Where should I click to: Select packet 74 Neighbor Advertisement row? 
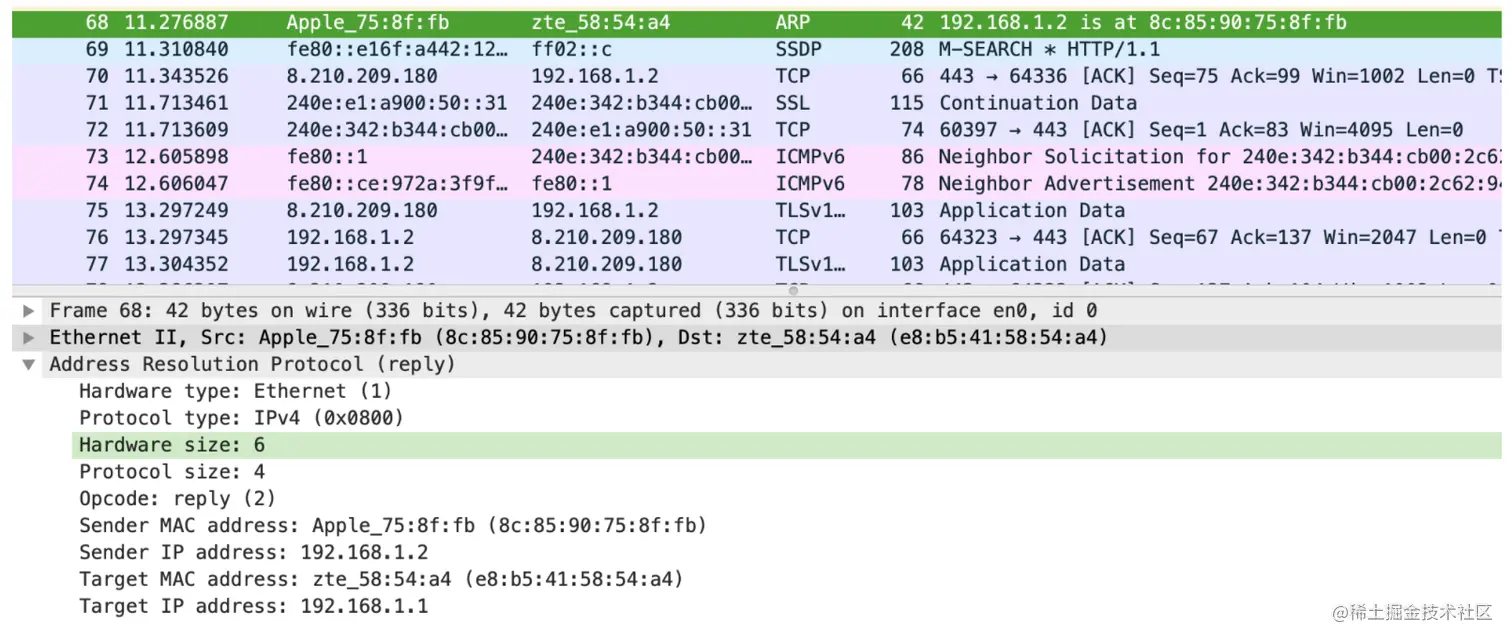(757, 184)
